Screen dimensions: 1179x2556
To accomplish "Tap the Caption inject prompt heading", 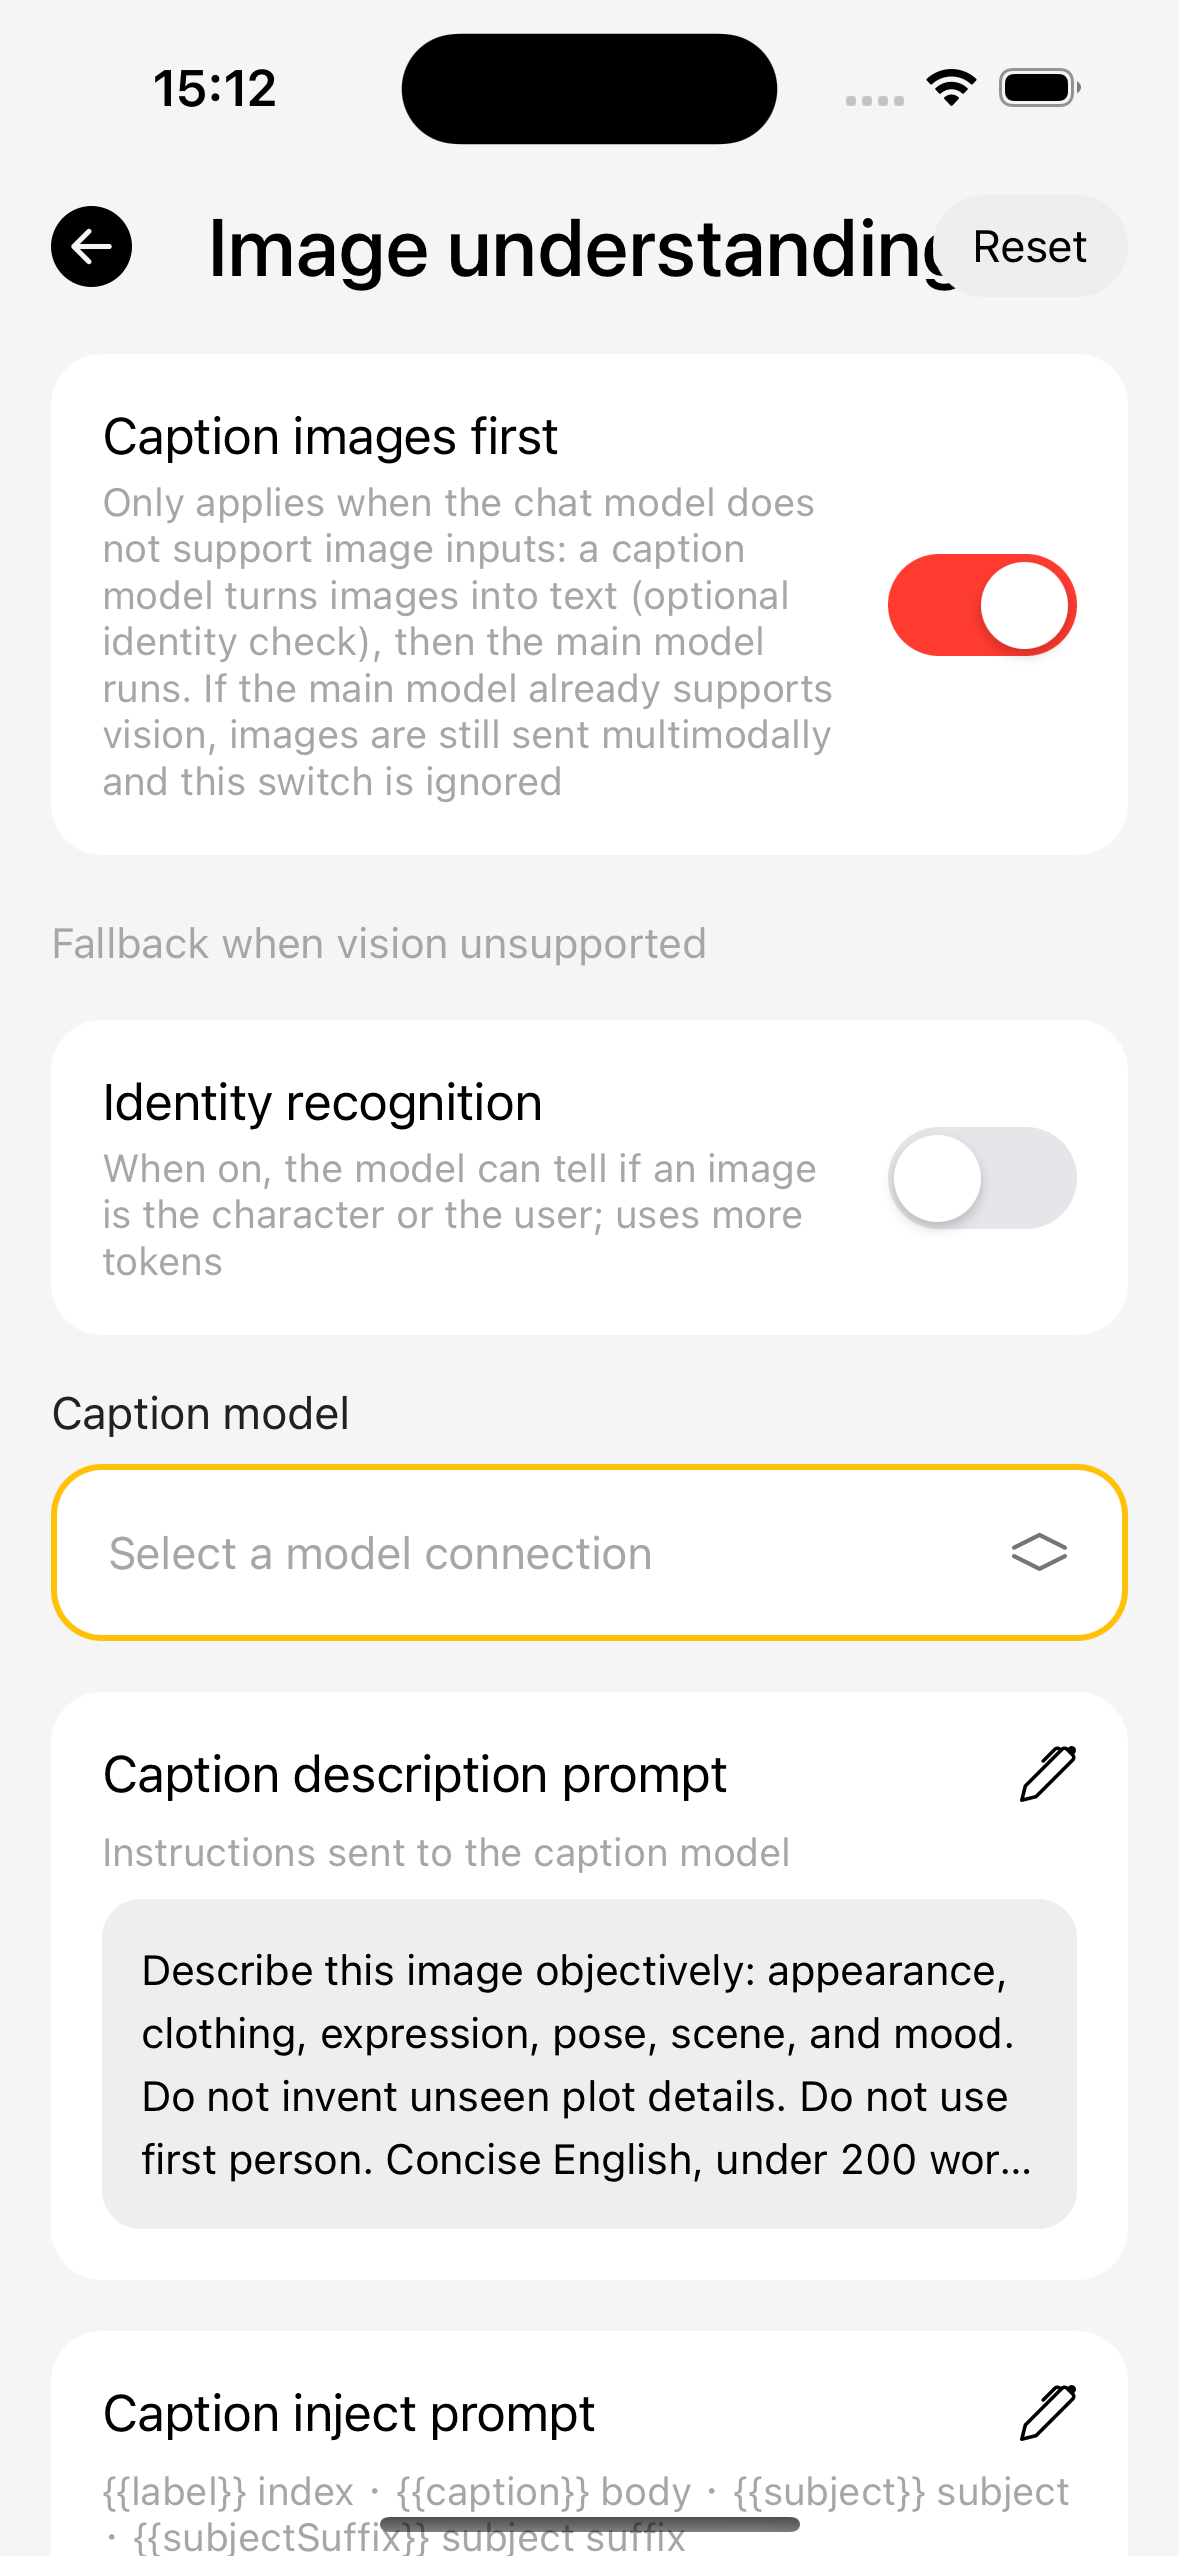I will (349, 2414).
